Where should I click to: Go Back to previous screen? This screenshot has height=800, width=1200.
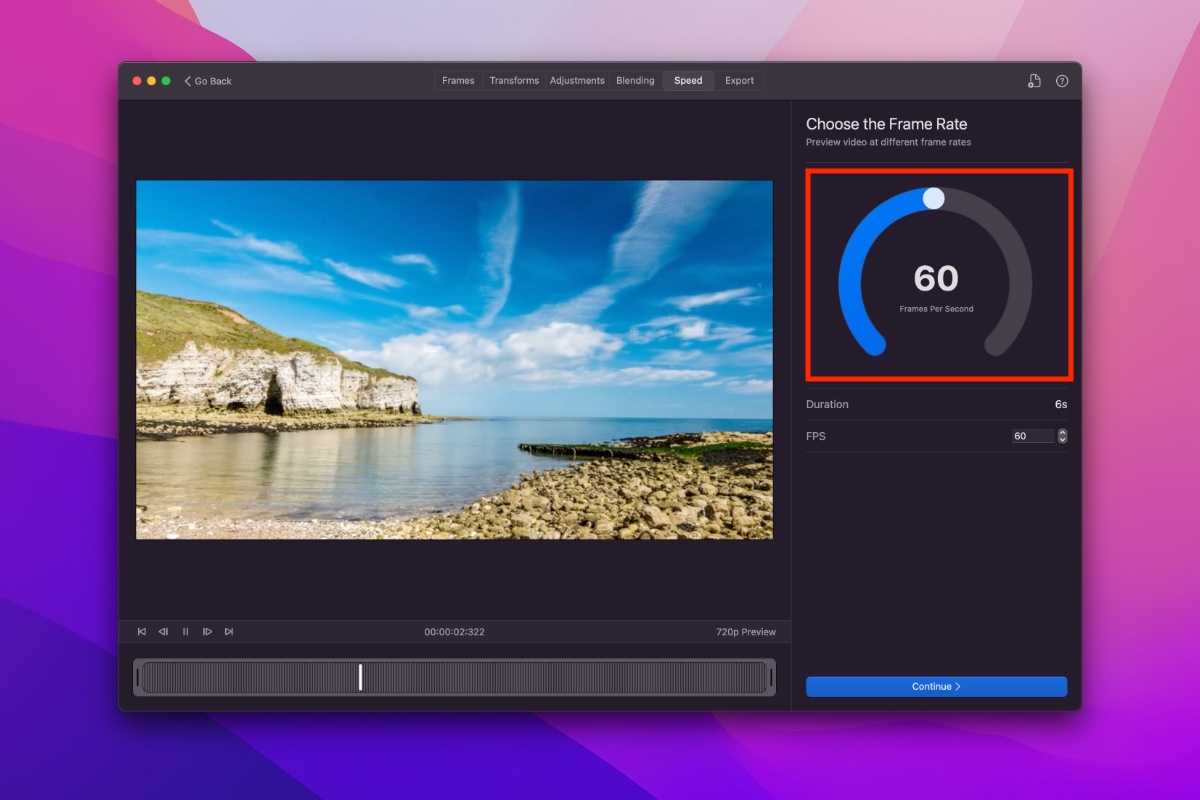[208, 81]
